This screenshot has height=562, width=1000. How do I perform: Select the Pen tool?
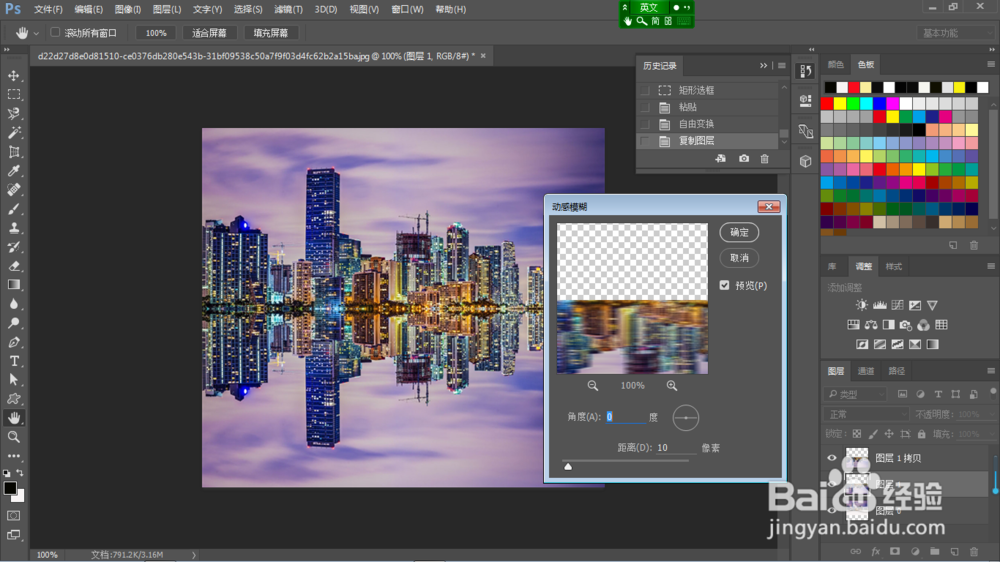(13, 342)
